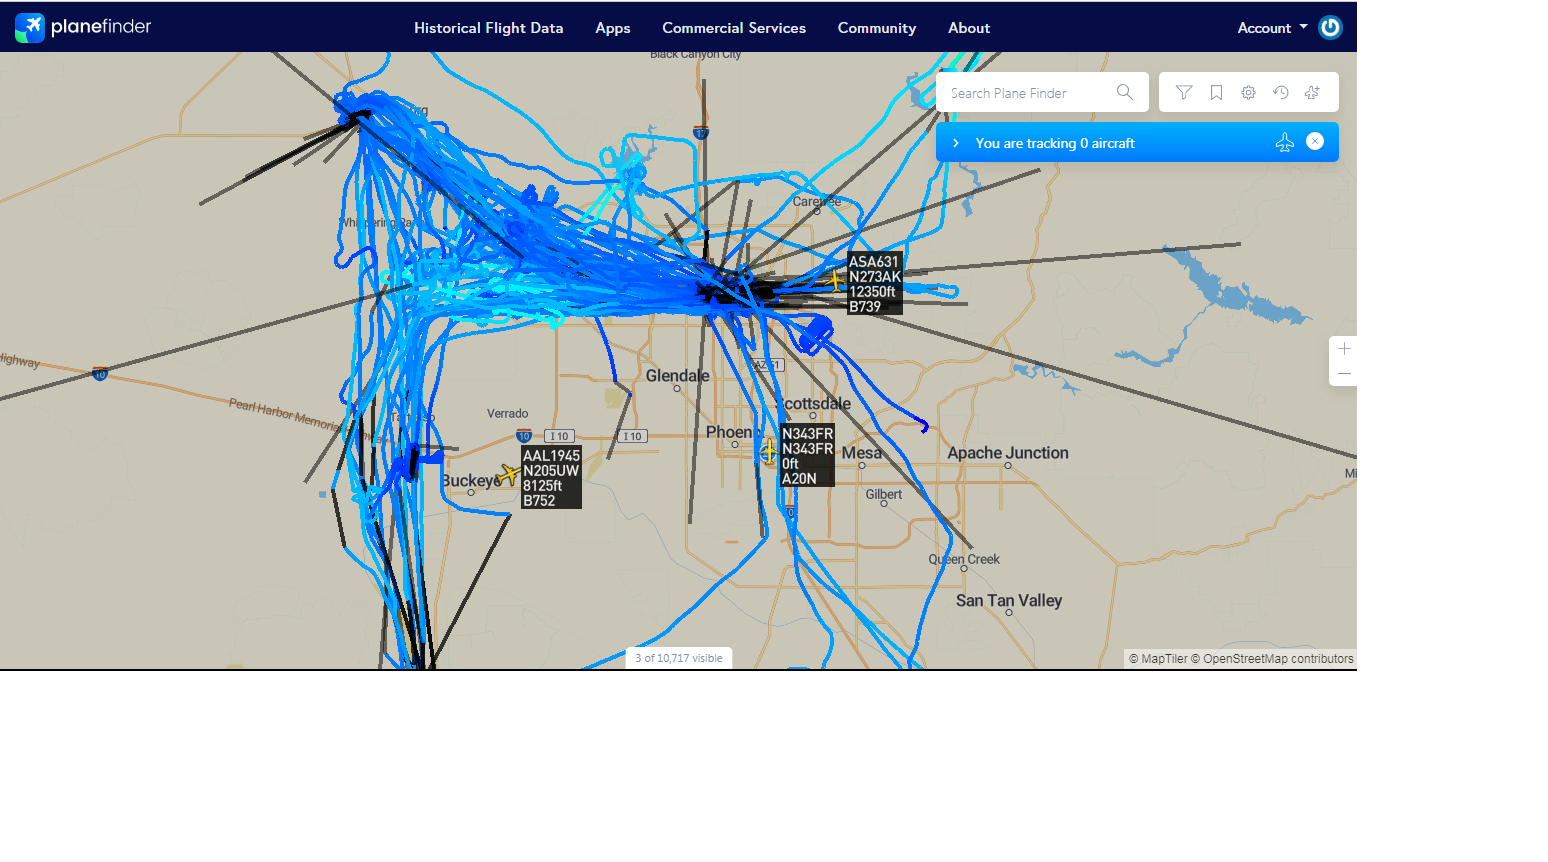This screenshot has width=1548, height=862.
Task: Click the Glendale city label
Action: 678,376
